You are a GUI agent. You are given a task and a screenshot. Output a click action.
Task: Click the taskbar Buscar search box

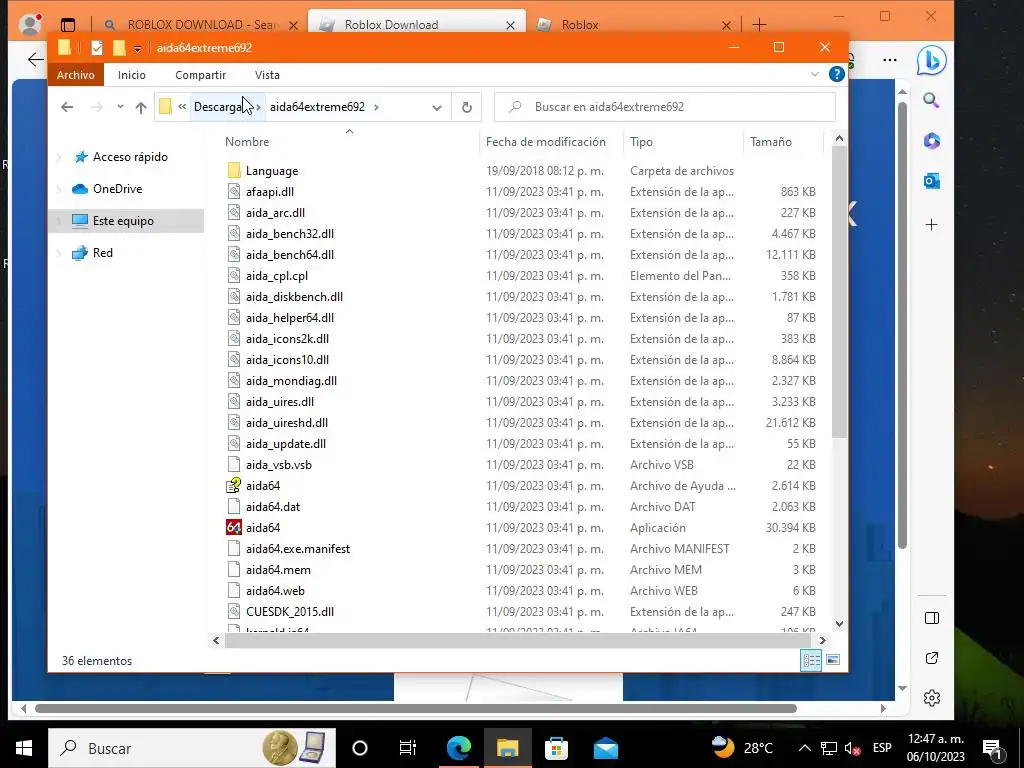(x=192, y=748)
